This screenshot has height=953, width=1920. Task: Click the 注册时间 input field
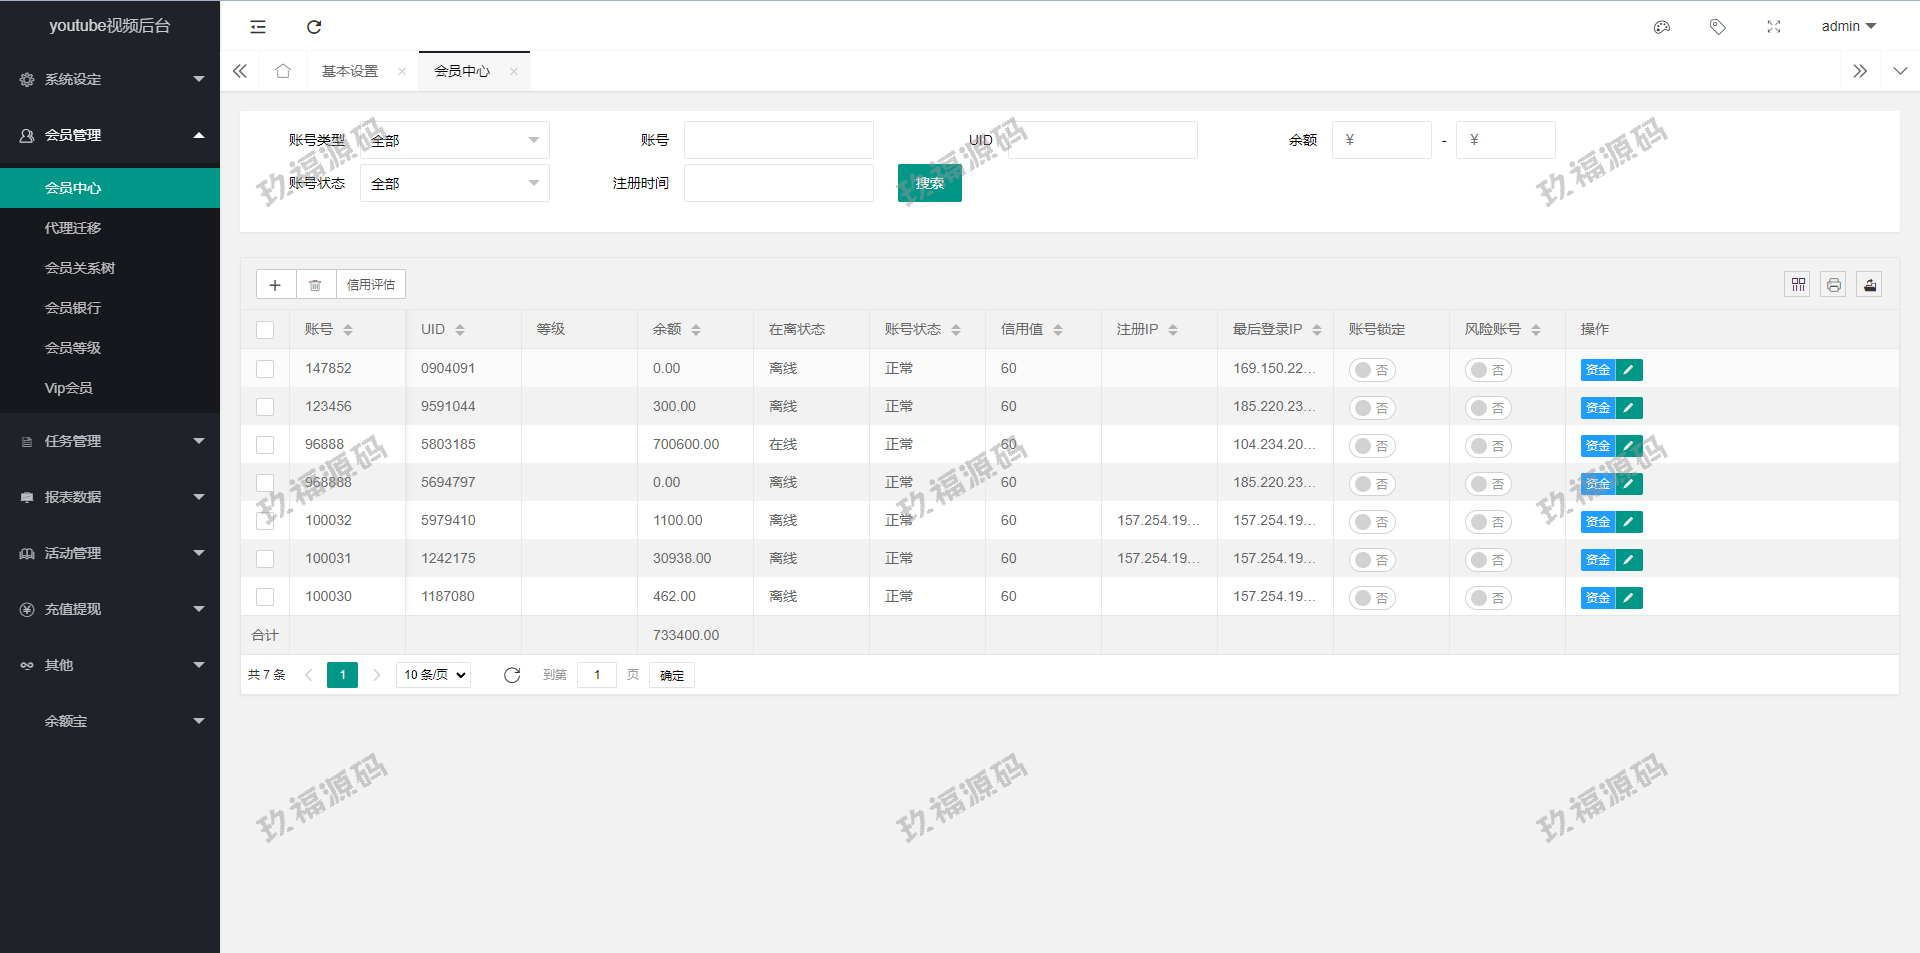[x=778, y=183]
